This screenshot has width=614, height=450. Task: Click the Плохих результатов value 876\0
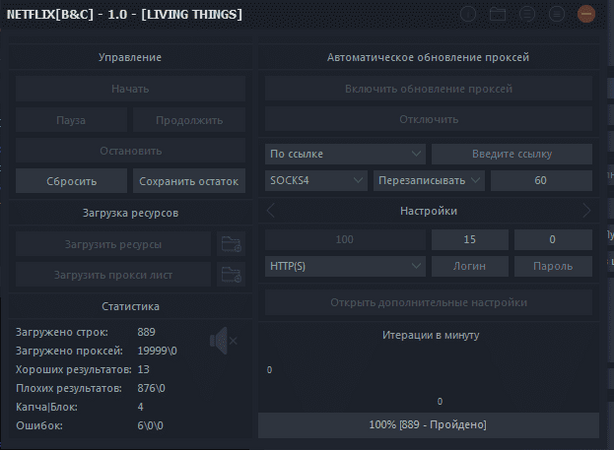(151, 388)
